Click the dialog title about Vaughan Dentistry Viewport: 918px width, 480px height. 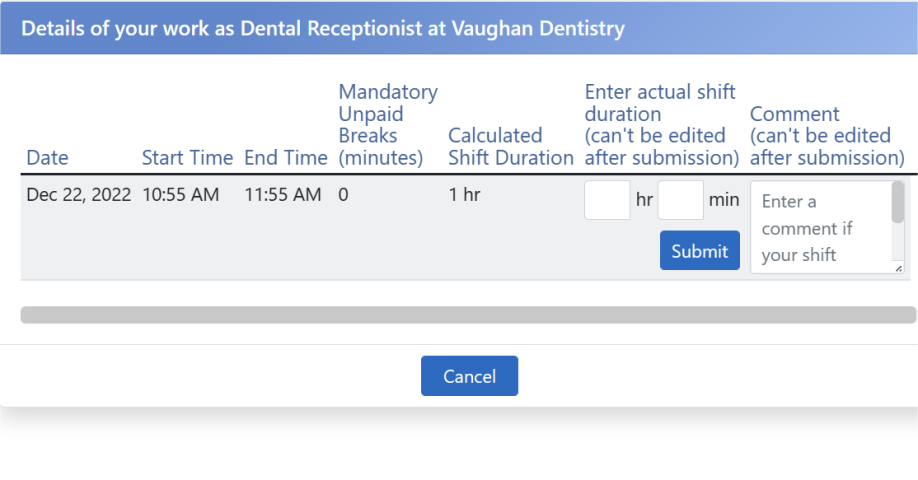tap(323, 28)
